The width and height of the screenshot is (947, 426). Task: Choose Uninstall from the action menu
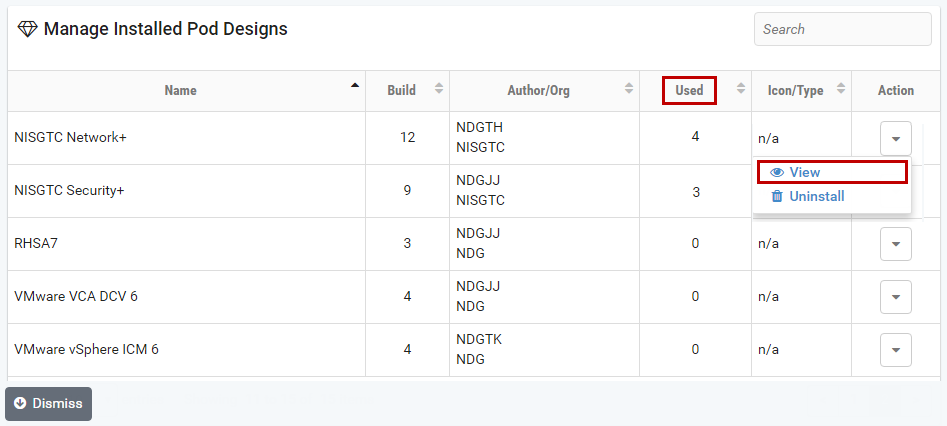pos(816,196)
